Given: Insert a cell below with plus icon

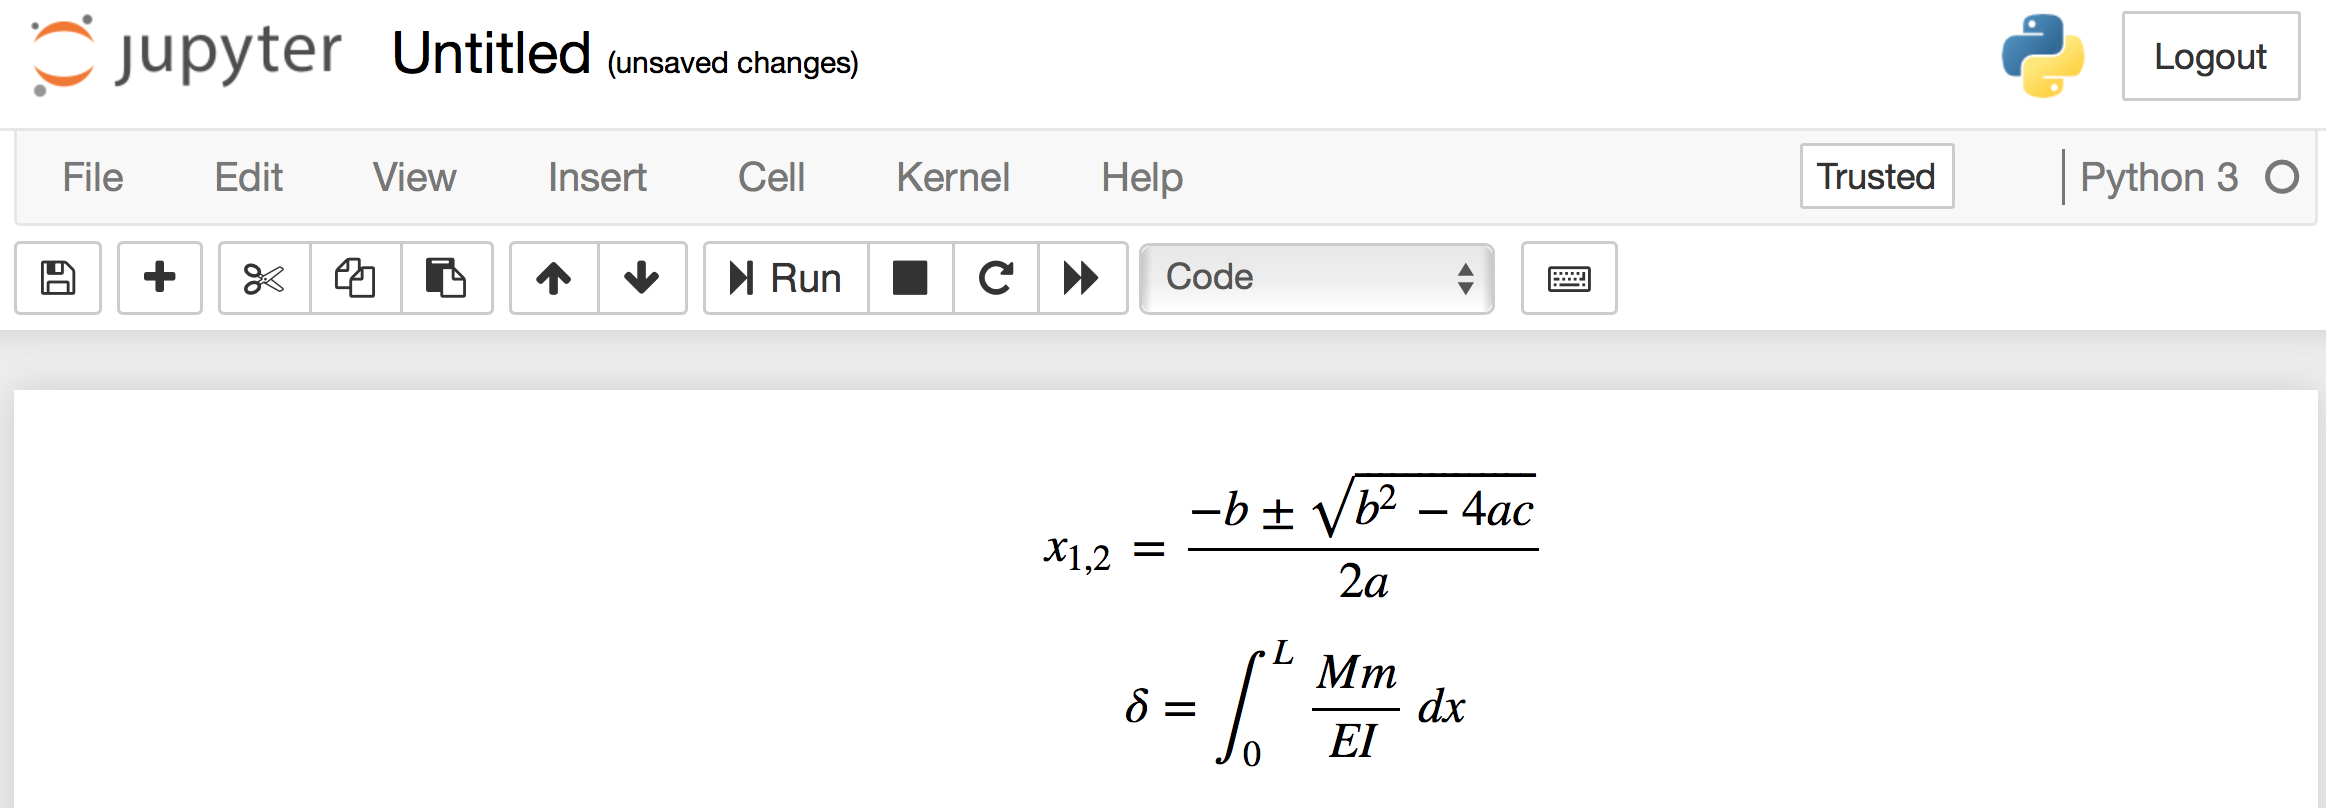Looking at the screenshot, I should (x=160, y=278).
